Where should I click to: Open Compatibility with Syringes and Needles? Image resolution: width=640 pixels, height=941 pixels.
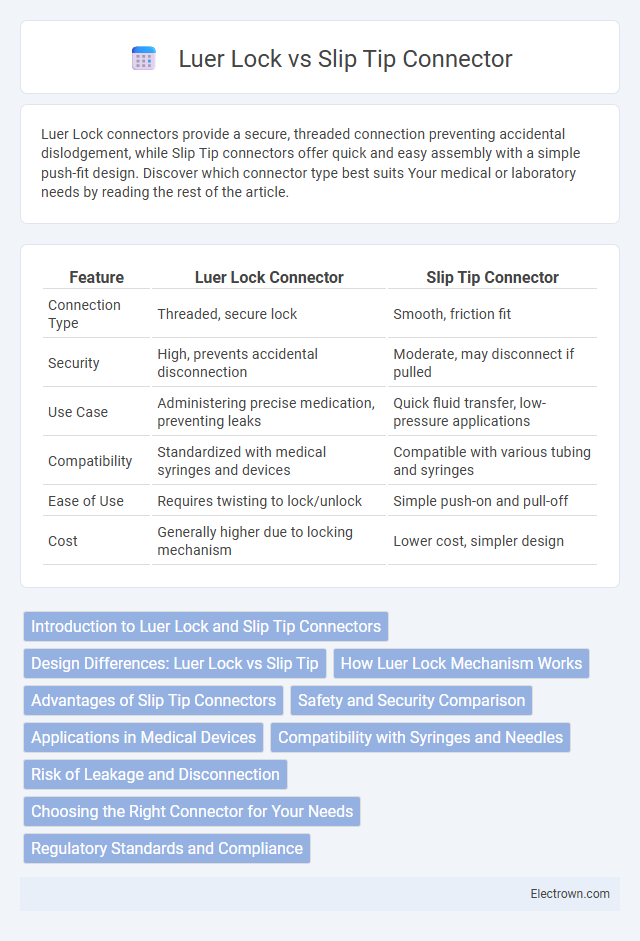(420, 738)
